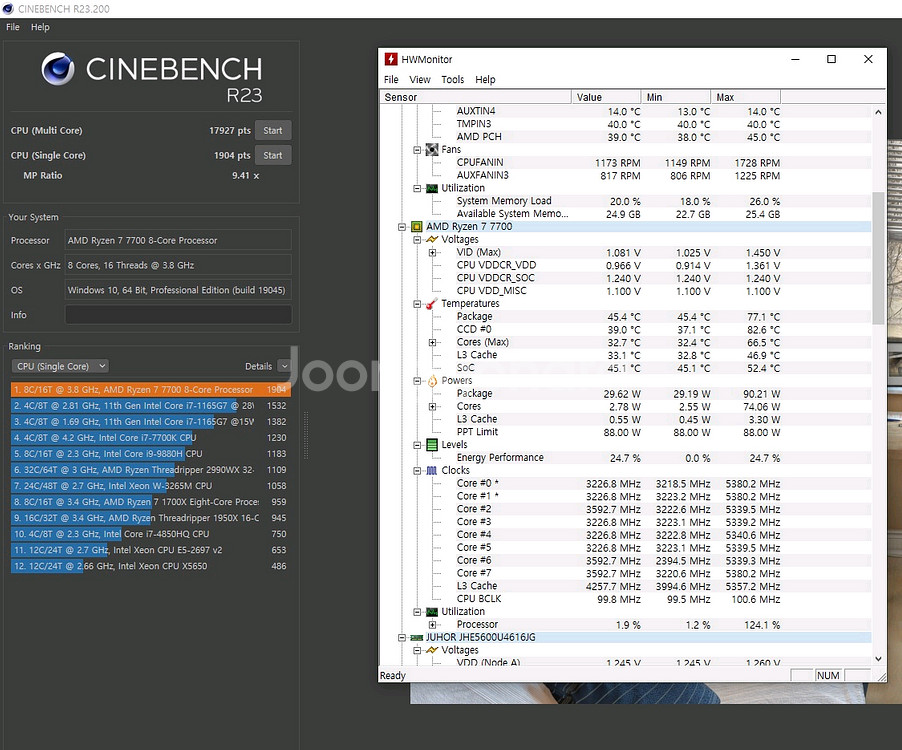Collapse the Levels node
Viewport: 902px width, 750px height.
417,445
